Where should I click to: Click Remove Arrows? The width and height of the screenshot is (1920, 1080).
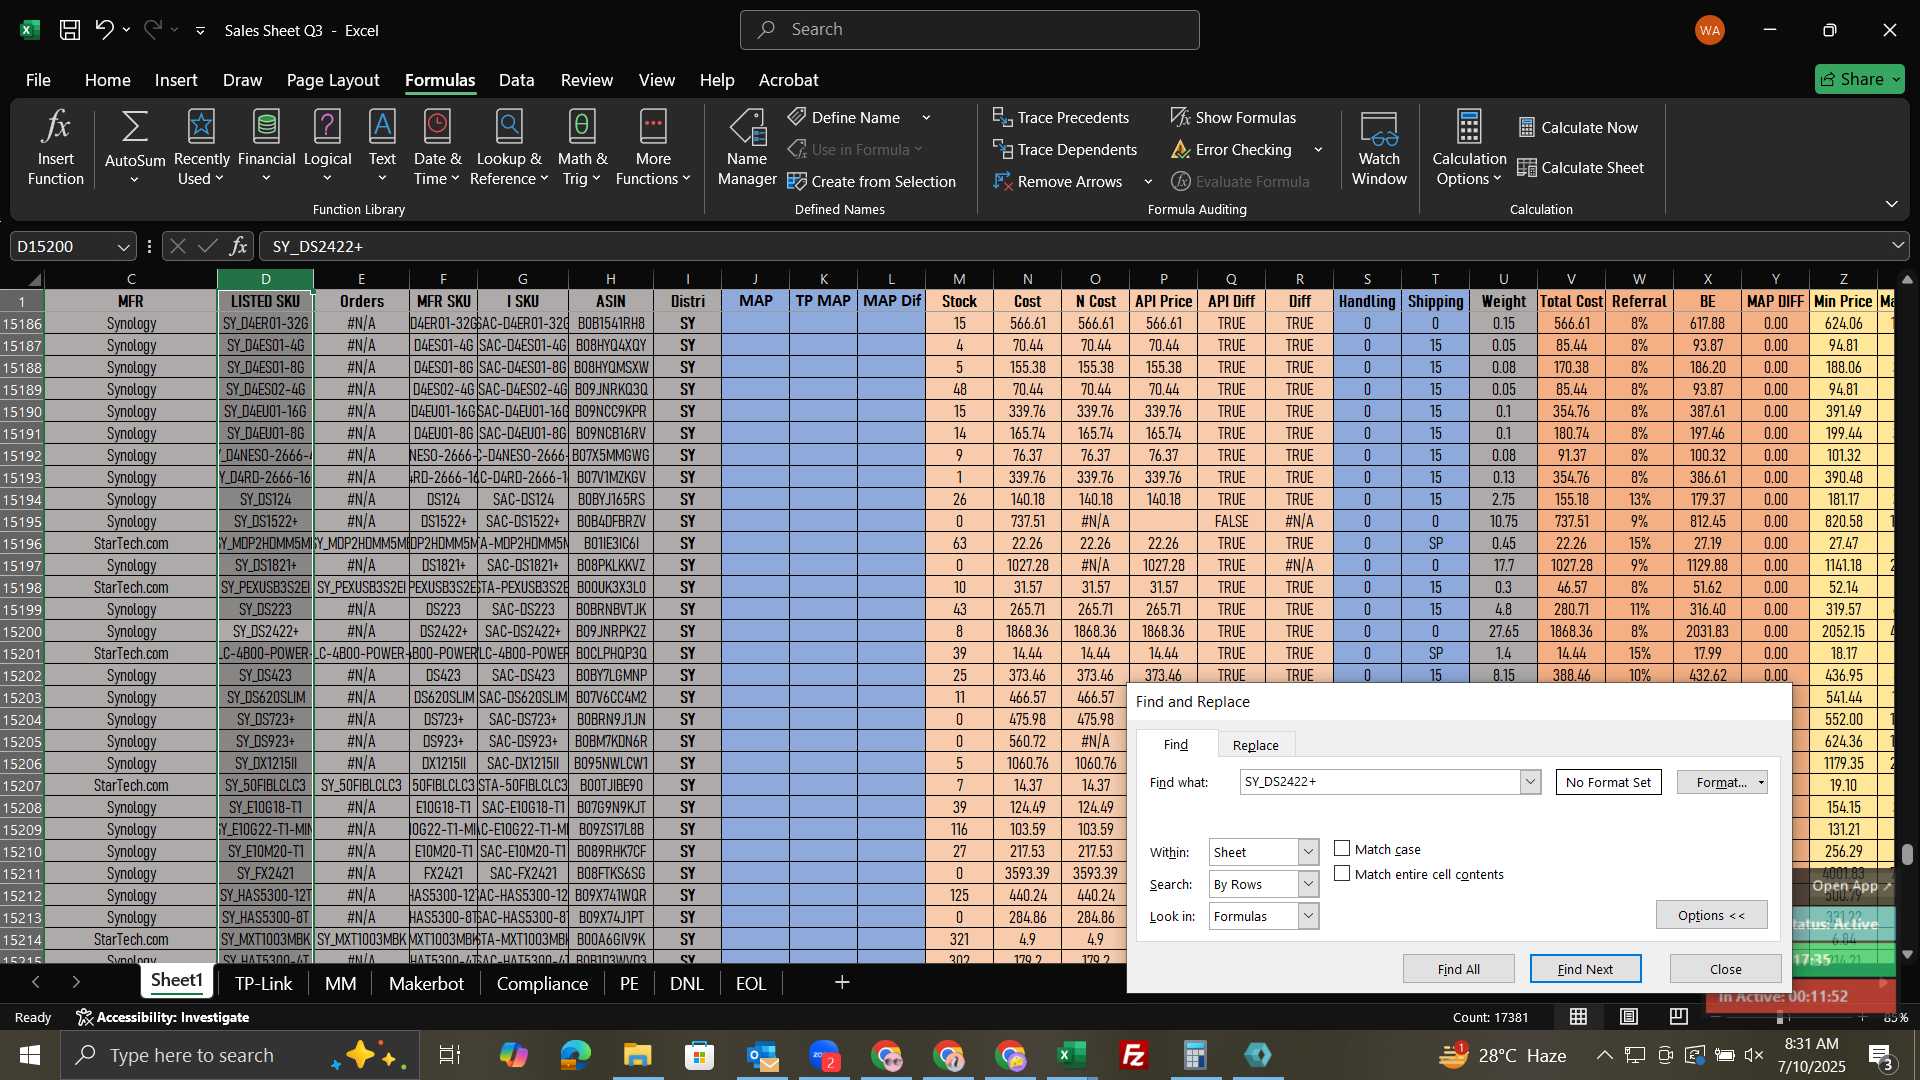click(x=1058, y=182)
